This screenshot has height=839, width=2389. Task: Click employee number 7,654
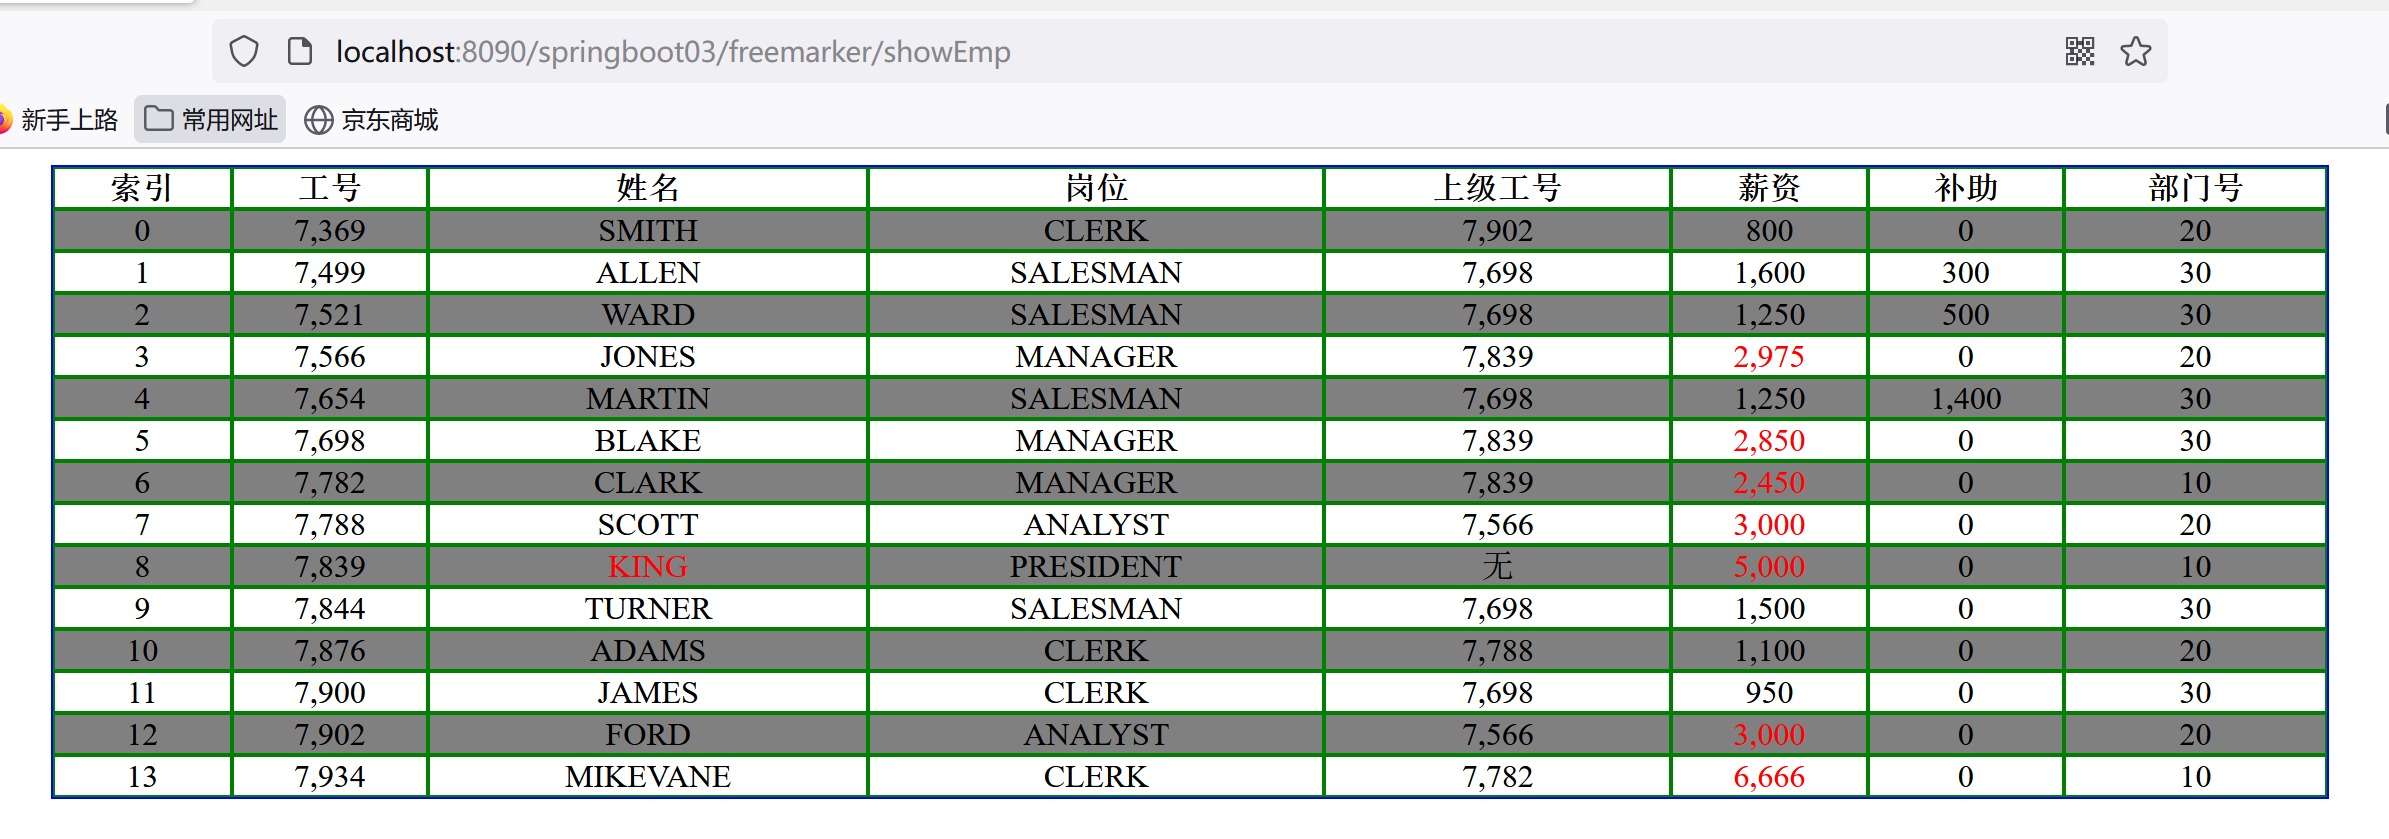[x=330, y=398]
